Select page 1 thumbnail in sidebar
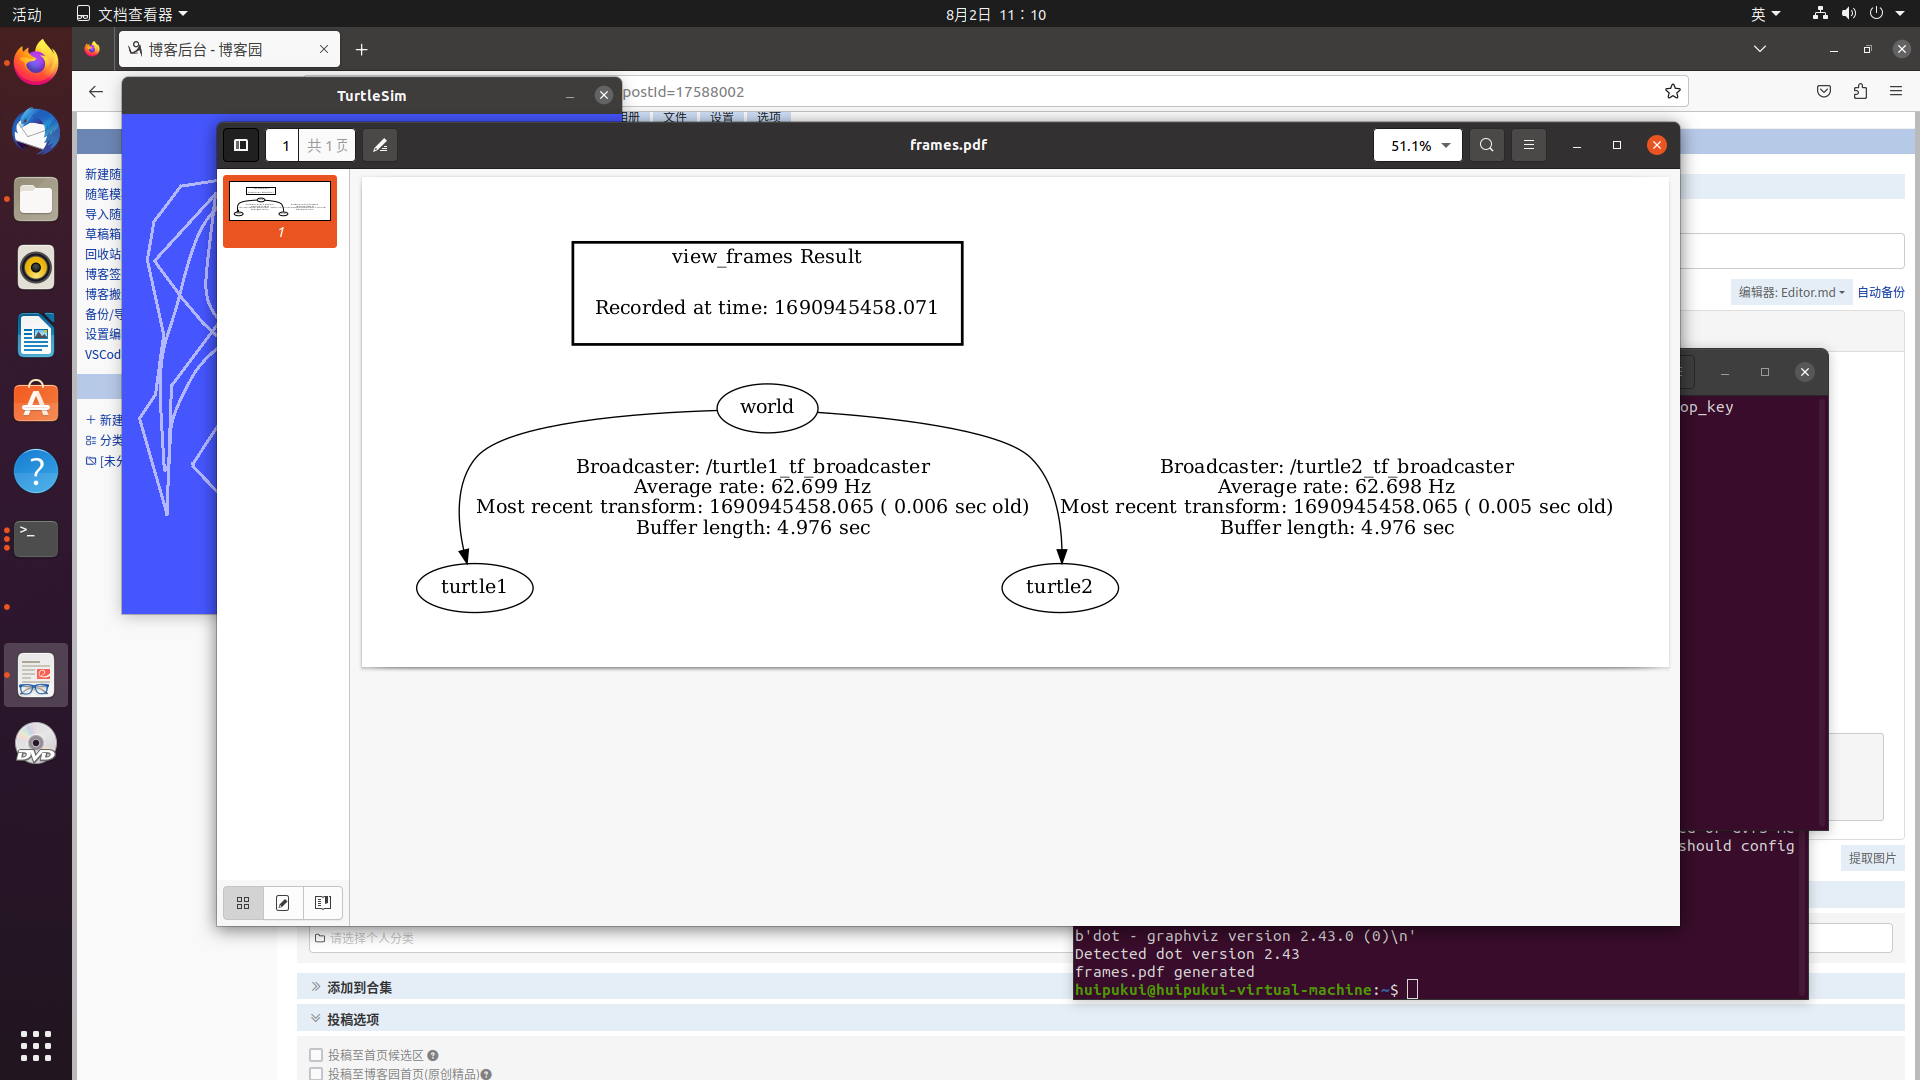Viewport: 1920px width, 1080px height. [x=280, y=202]
